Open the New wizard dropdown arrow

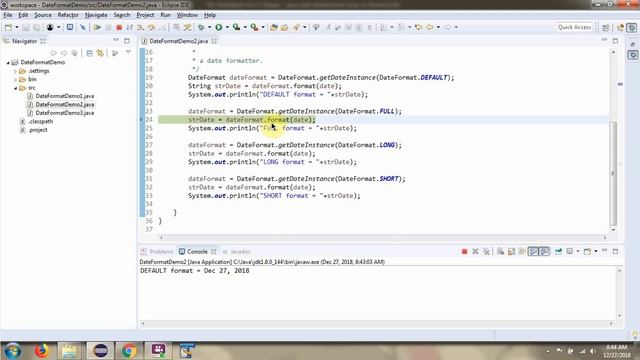click(x=17, y=27)
